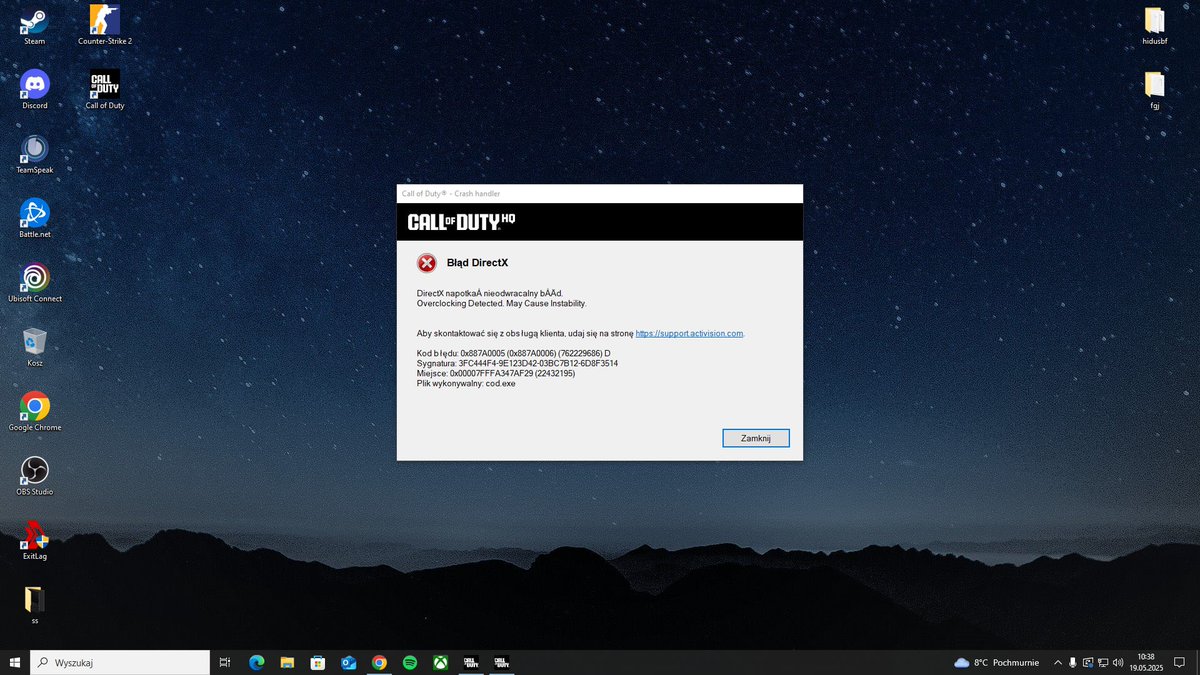Open the volume control tray icon

(1118, 662)
